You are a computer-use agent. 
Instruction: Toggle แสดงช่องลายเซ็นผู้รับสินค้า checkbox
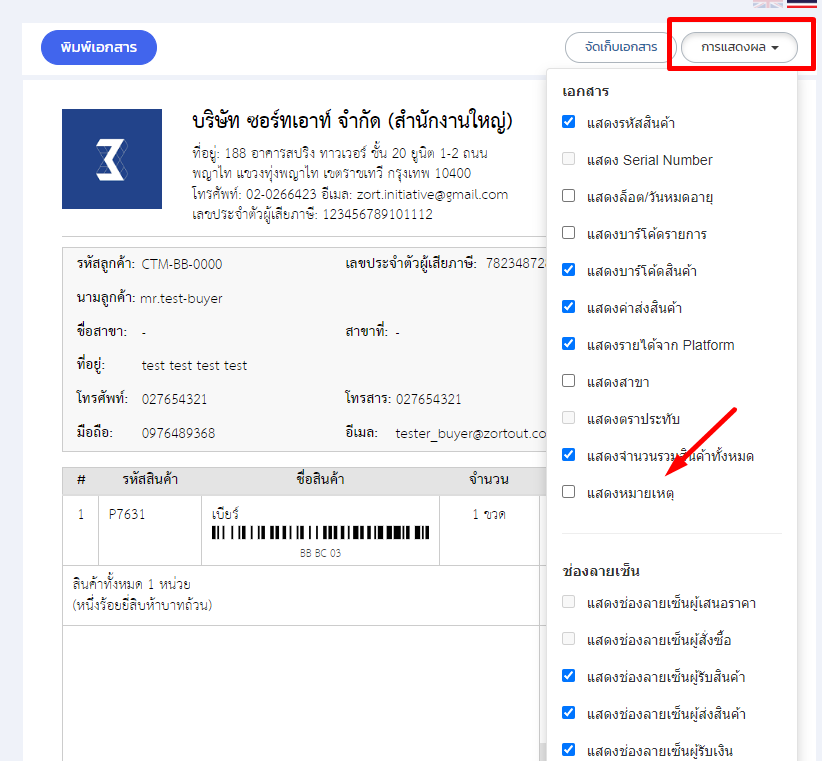click(569, 676)
